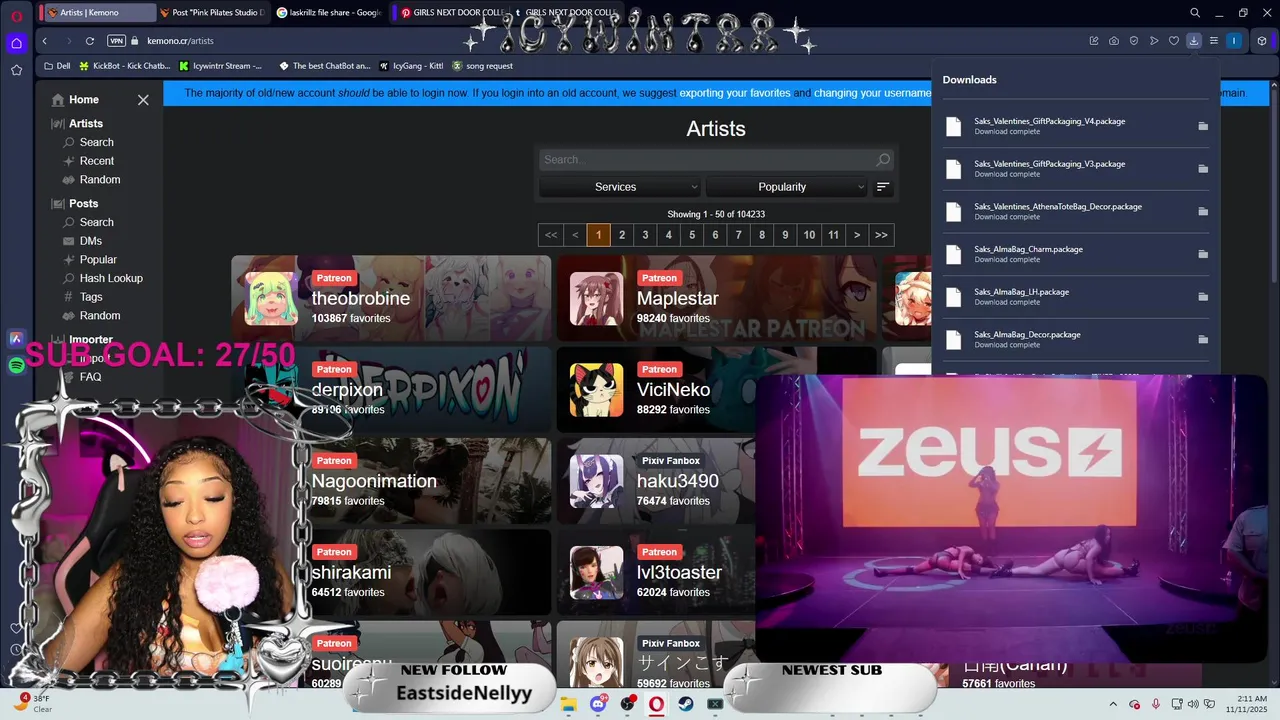Open the Dell bookmark
The width and height of the screenshot is (1280, 720).
[x=57, y=66]
